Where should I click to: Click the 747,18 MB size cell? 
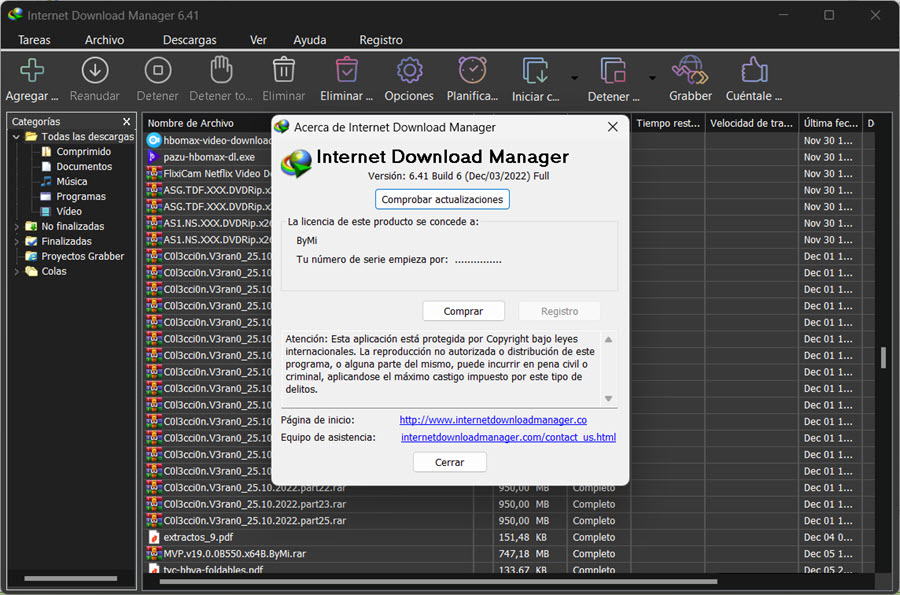523,554
